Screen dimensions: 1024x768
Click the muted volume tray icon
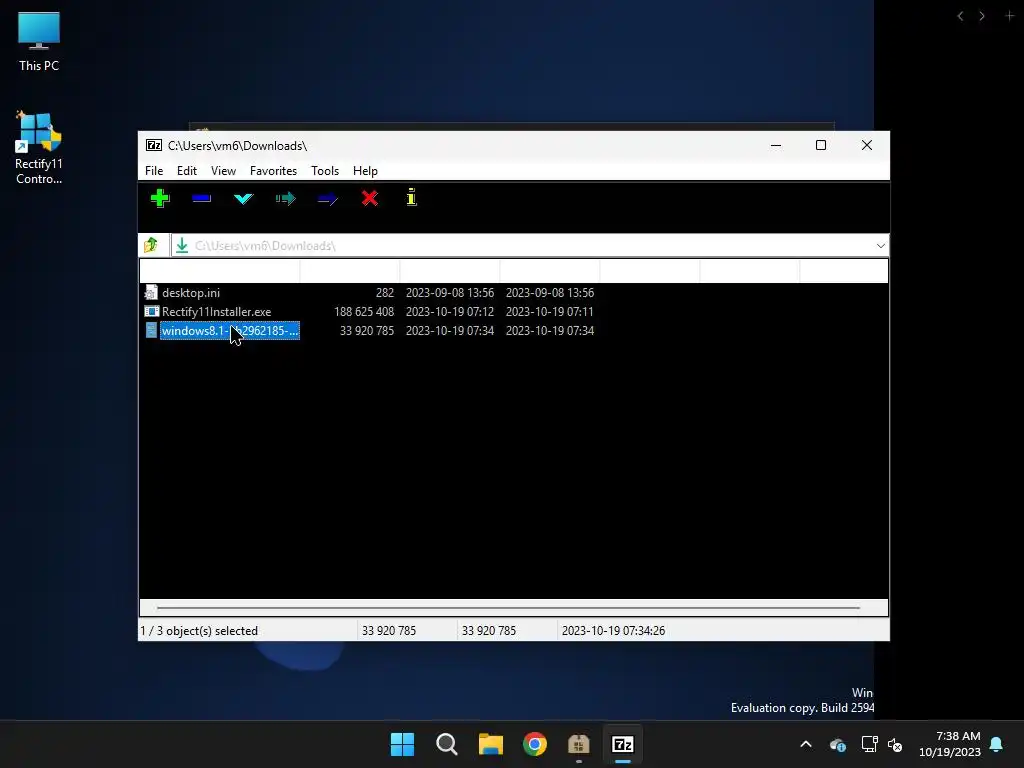tap(895, 744)
